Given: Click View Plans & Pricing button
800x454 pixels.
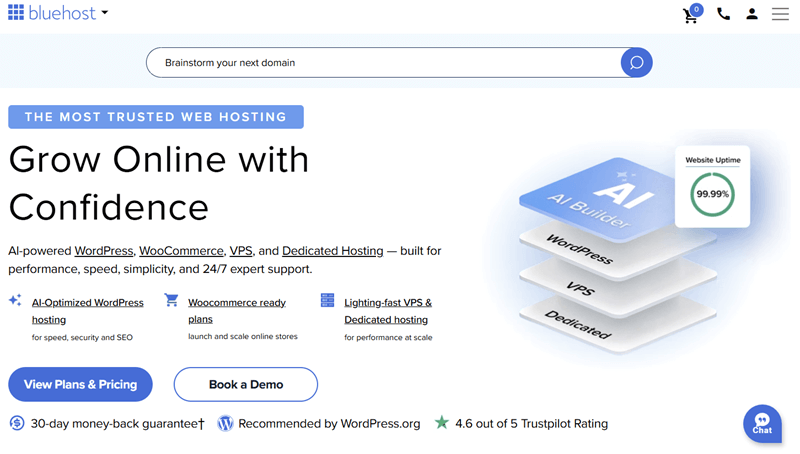Looking at the screenshot, I should tap(80, 384).
